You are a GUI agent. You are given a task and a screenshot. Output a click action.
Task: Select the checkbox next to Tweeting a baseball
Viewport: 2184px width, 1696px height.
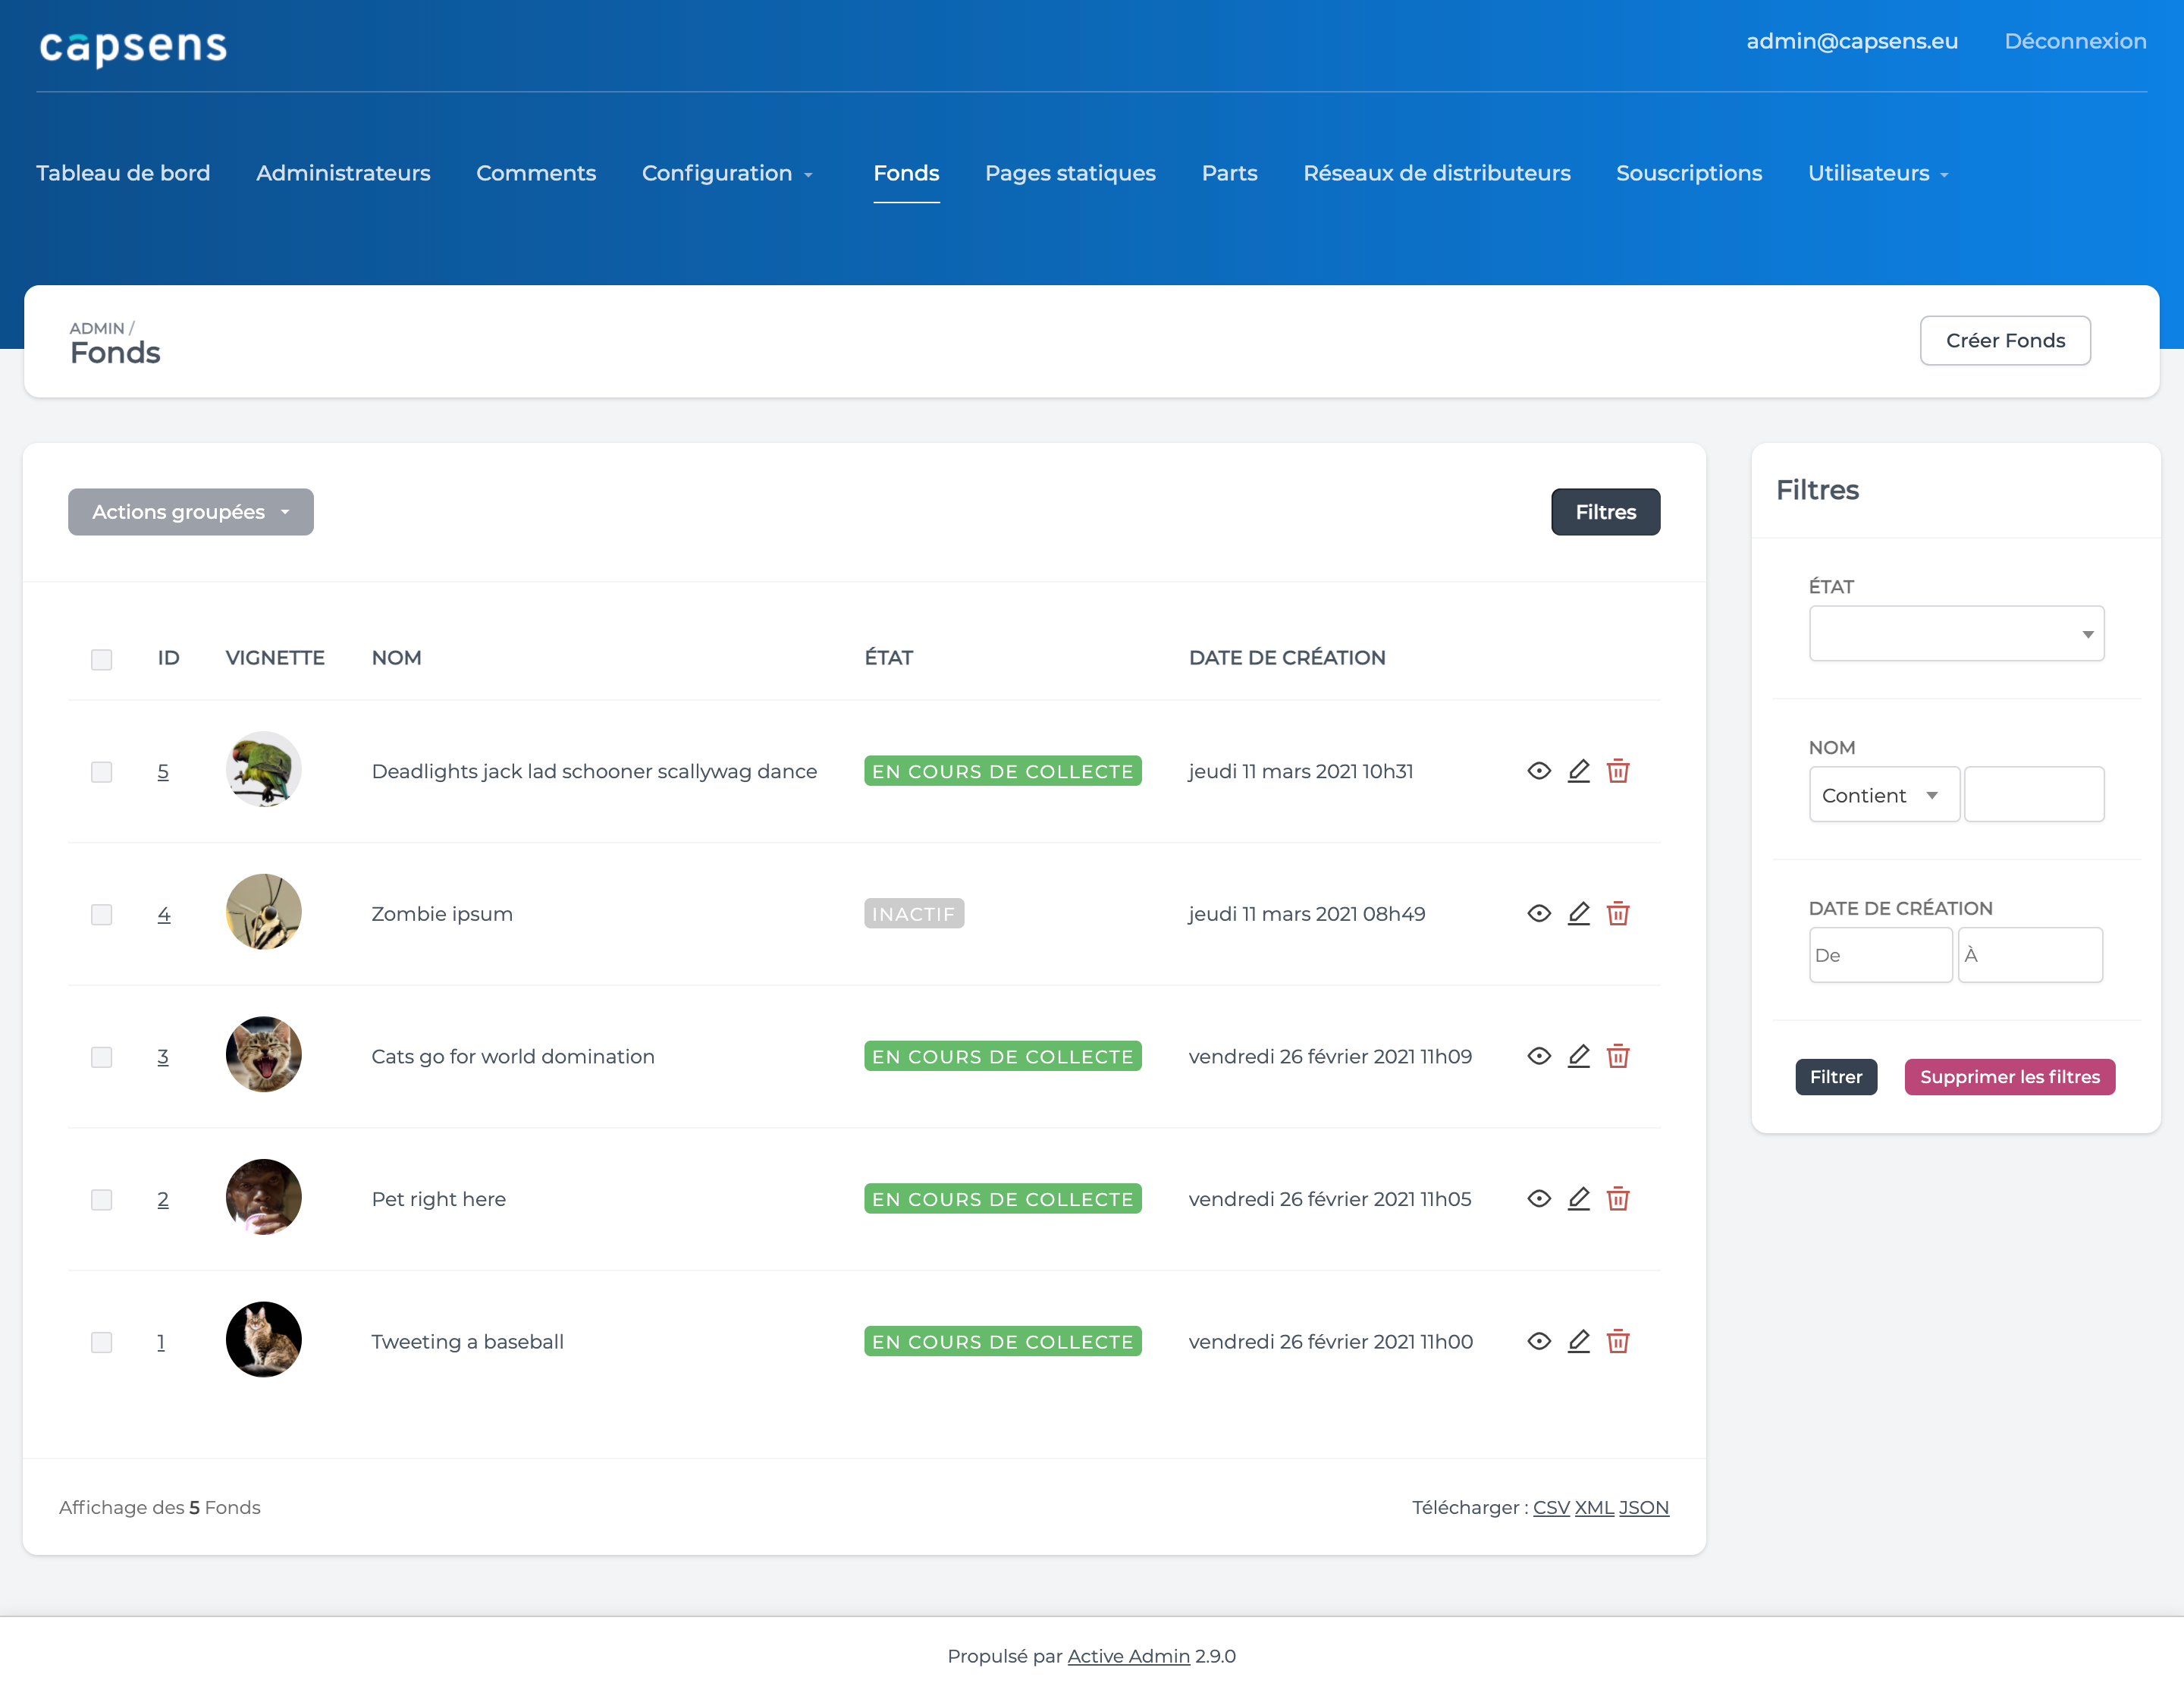click(x=101, y=1341)
